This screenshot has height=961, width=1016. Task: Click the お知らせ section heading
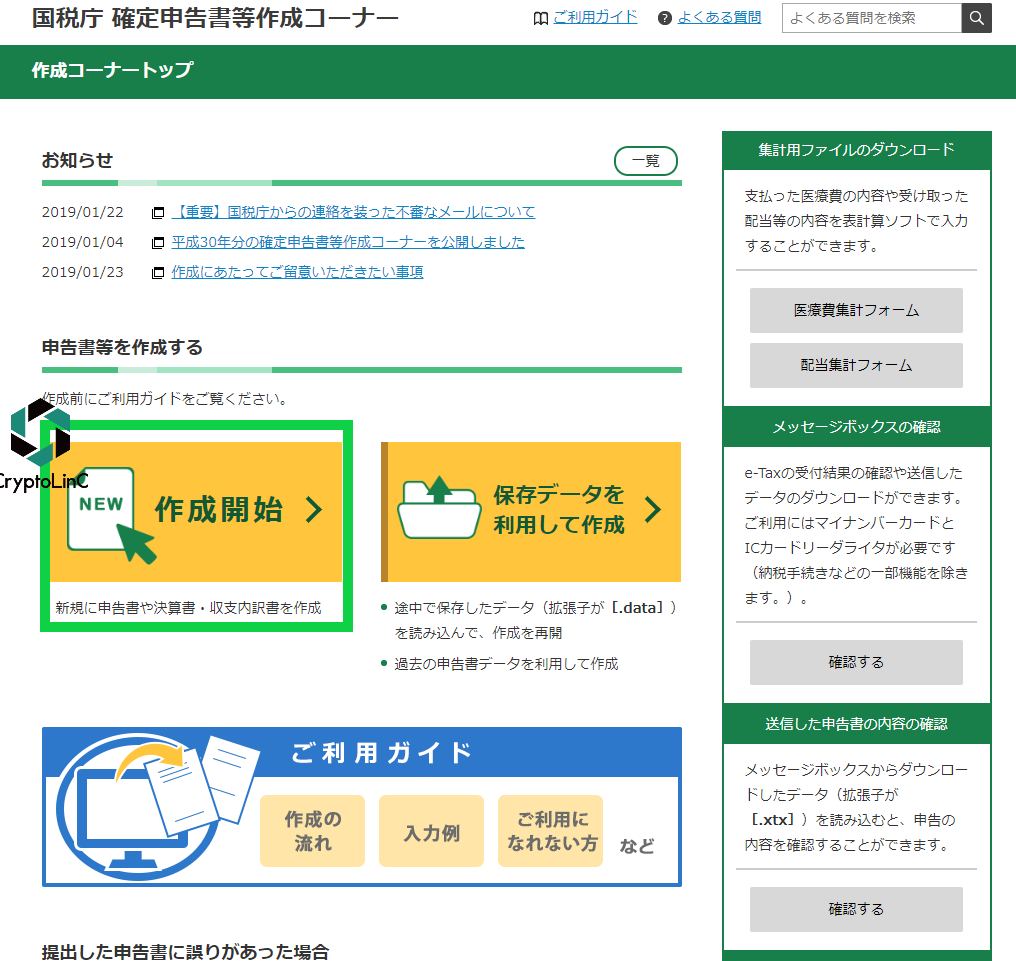tap(77, 160)
